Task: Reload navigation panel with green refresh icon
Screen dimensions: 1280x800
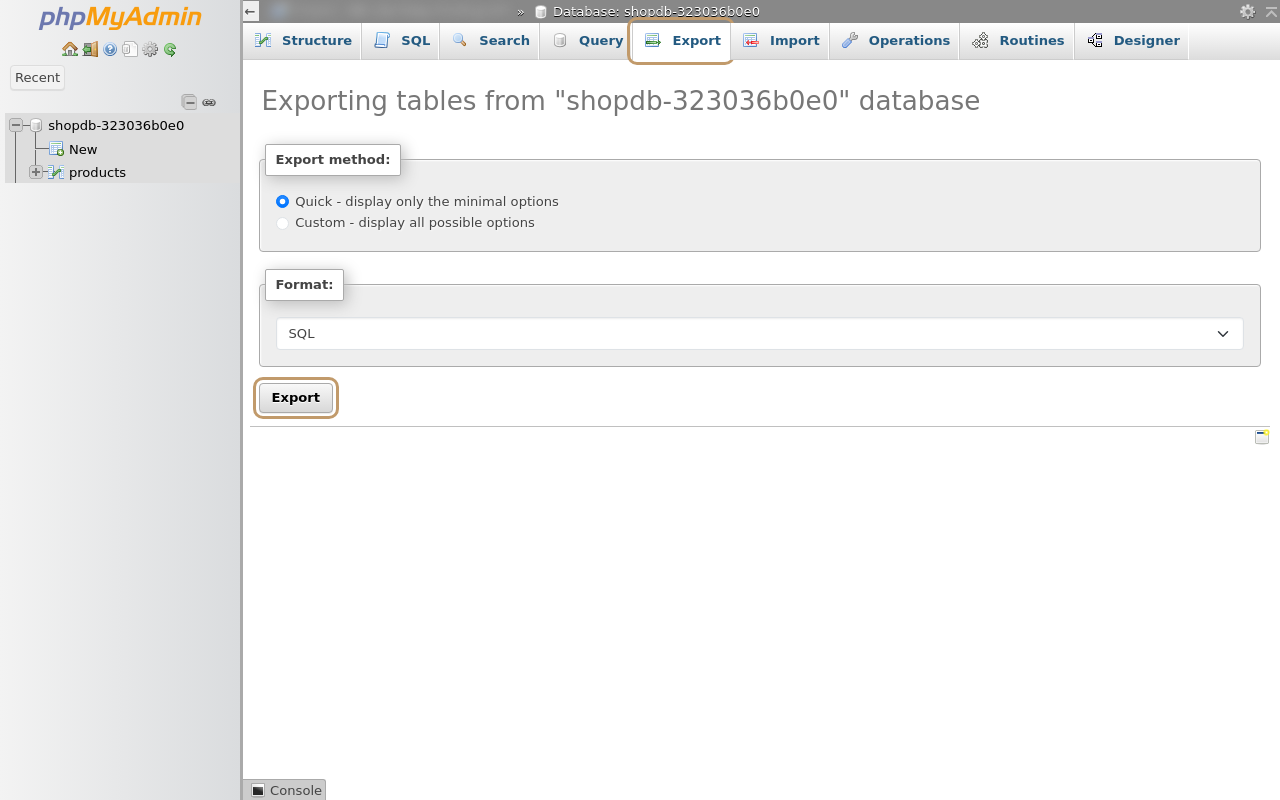Action: 170,49
